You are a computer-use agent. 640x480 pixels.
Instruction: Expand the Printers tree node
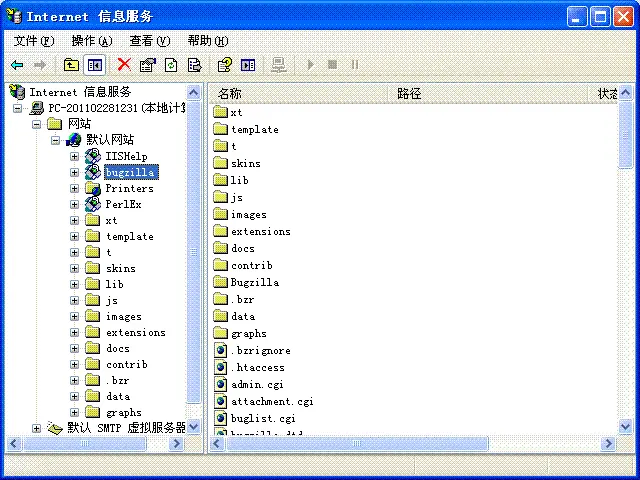click(74, 189)
